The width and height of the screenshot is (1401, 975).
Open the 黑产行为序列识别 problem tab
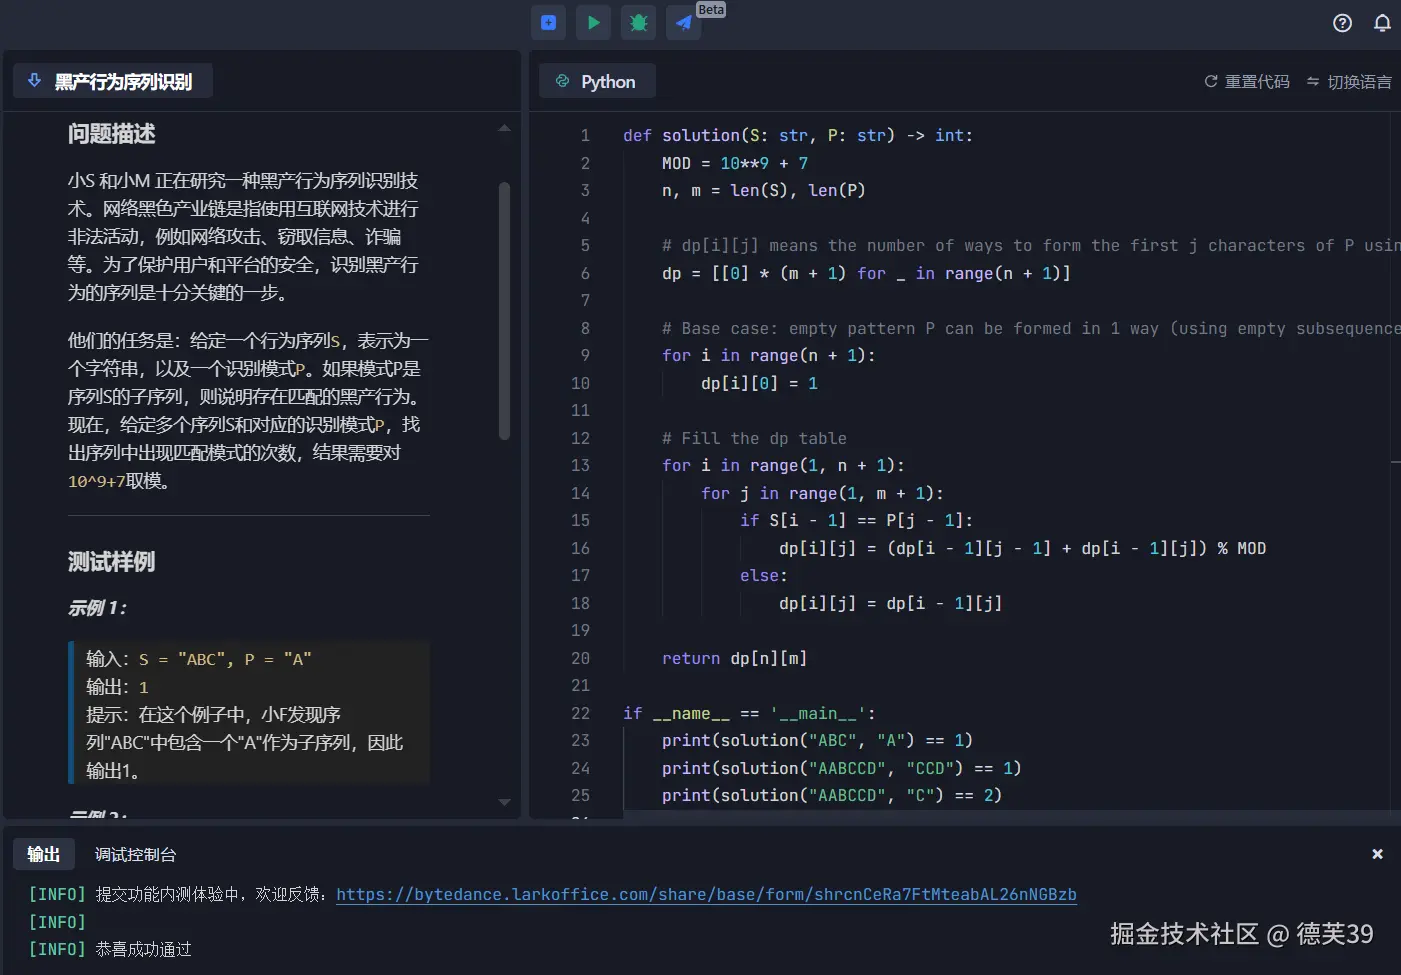pos(113,81)
